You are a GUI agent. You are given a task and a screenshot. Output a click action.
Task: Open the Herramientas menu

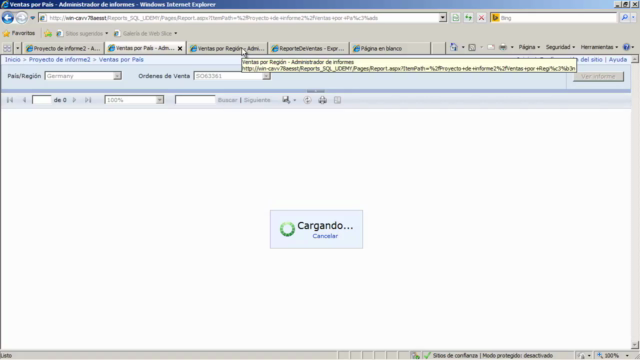(x=599, y=47)
